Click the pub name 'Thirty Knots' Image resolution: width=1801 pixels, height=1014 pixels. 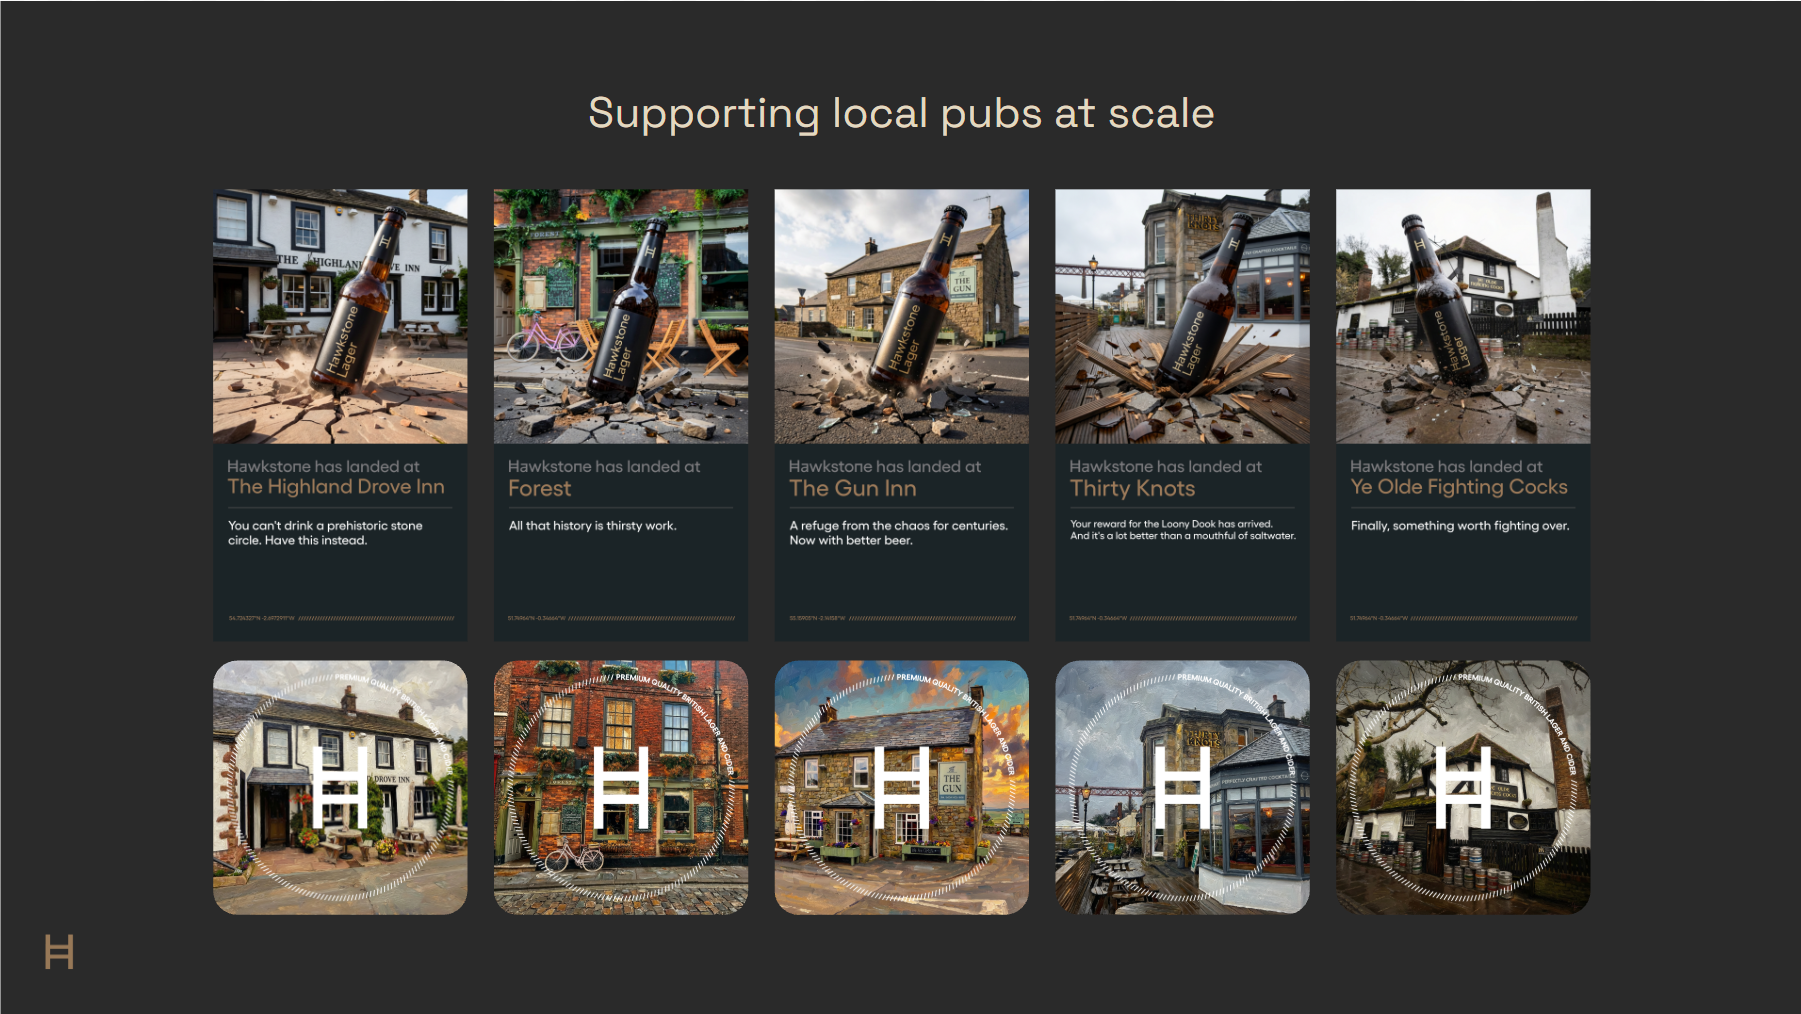(x=1133, y=488)
